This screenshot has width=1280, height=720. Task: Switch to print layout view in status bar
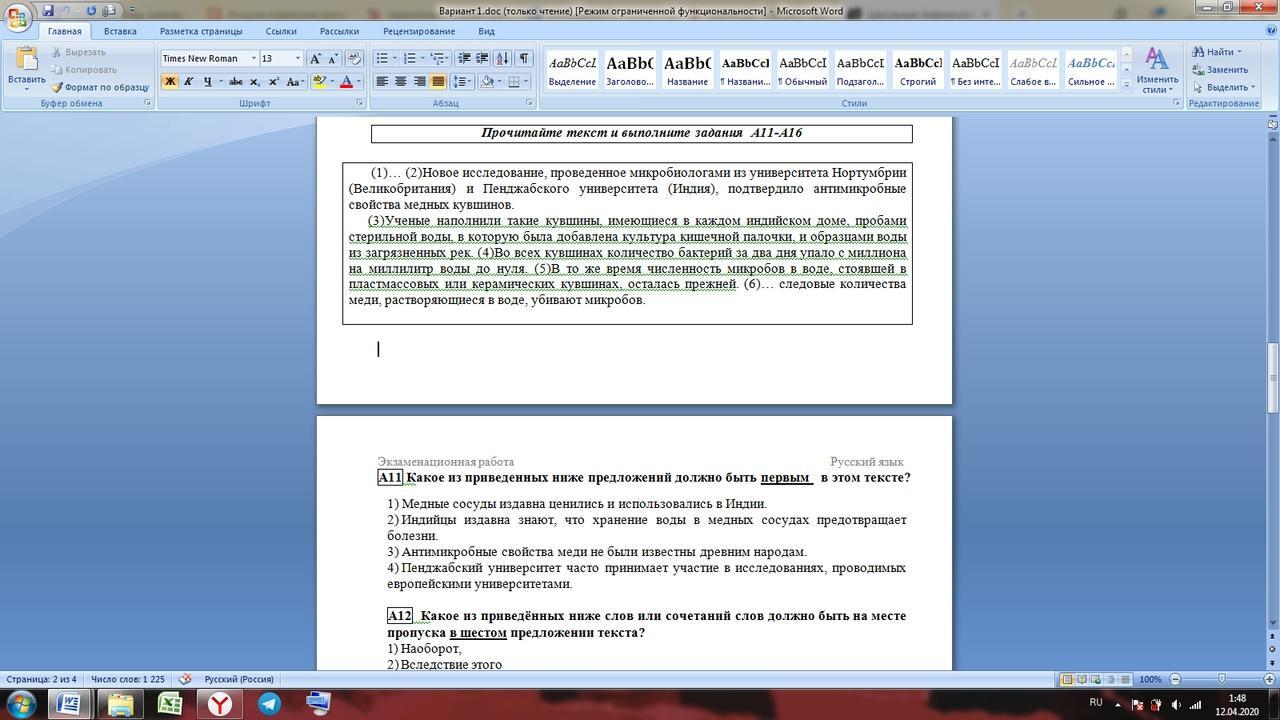(1067, 680)
